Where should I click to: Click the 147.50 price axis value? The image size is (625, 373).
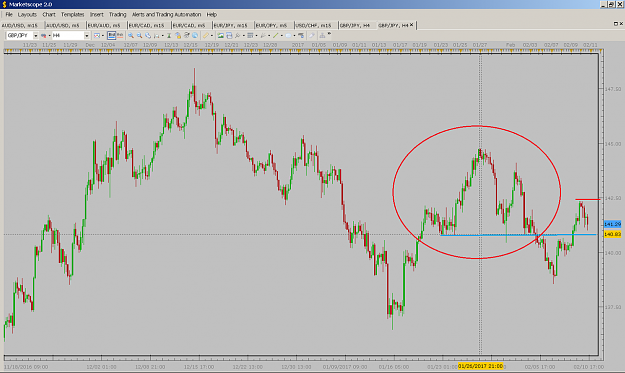point(613,89)
